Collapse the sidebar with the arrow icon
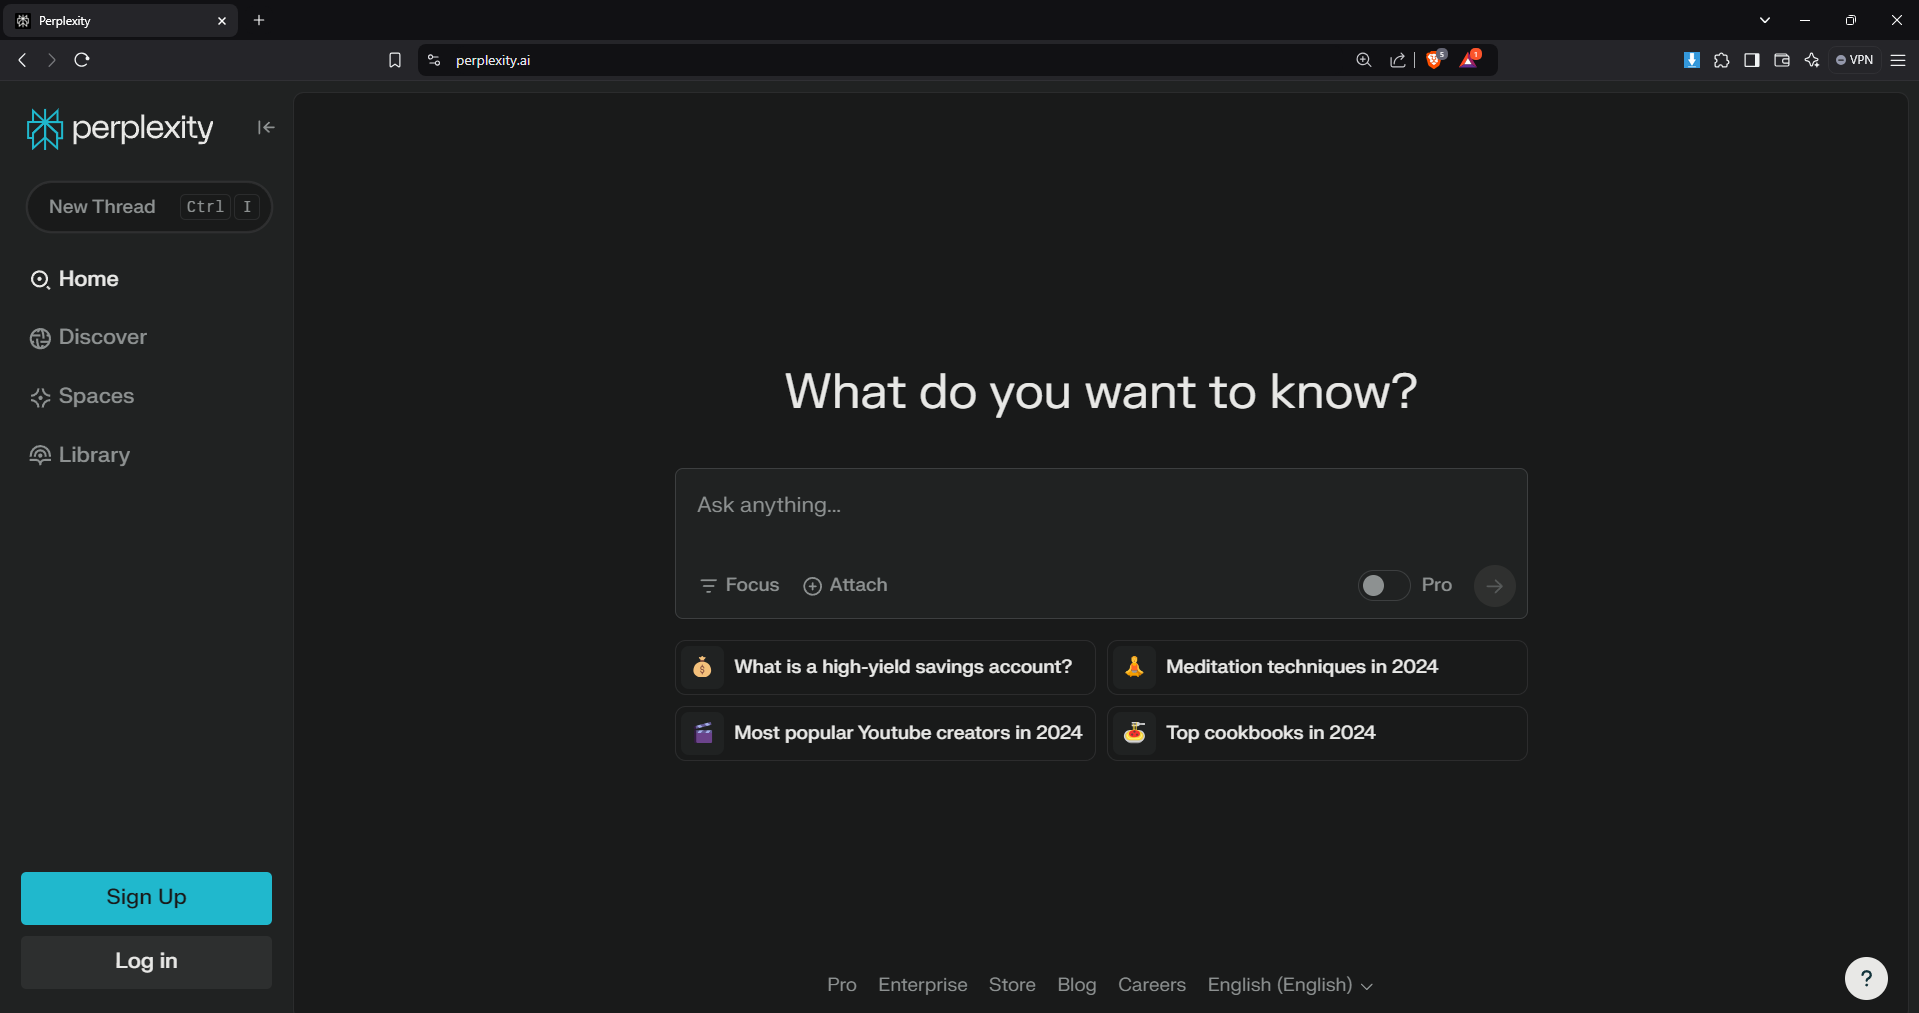Screen dimensions: 1919x1013 tap(265, 127)
